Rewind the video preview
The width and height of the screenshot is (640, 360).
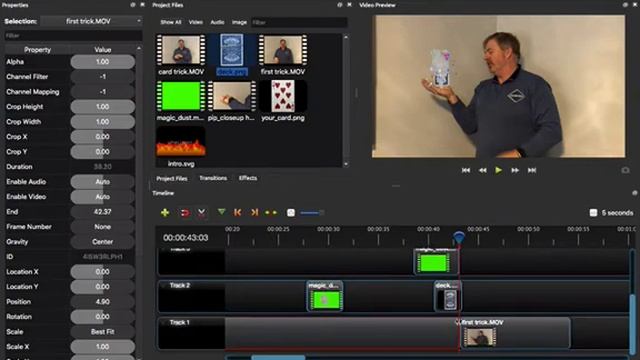[482, 170]
